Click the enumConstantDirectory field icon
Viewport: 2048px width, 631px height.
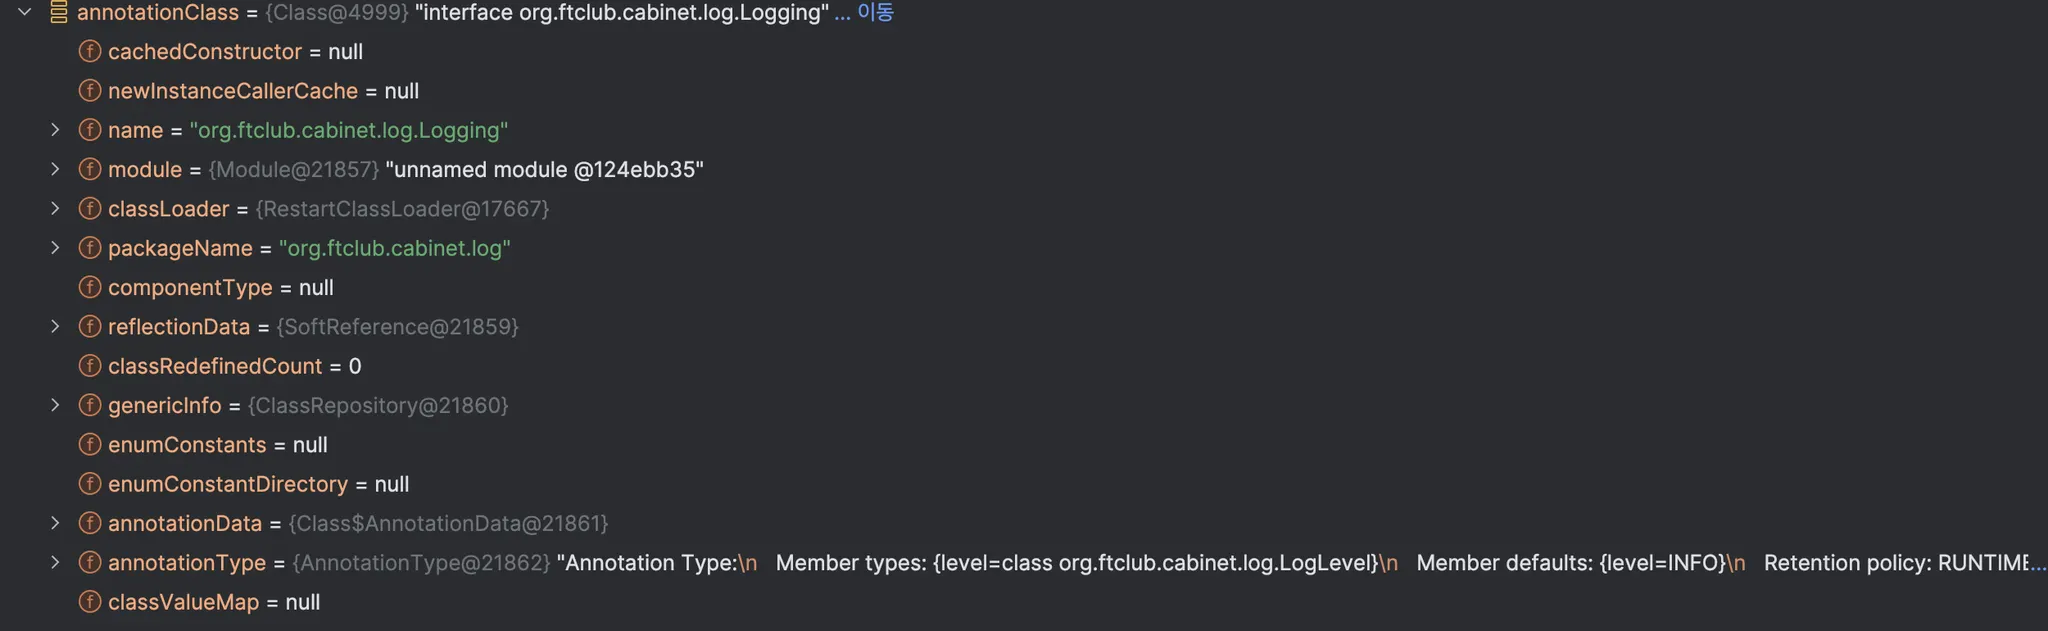(90, 484)
